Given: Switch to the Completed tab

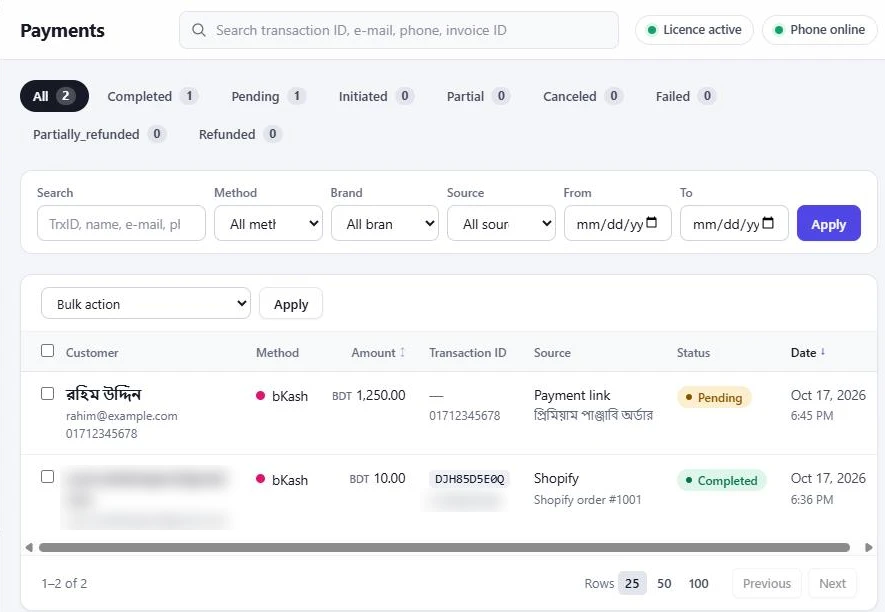Looking at the screenshot, I should (151, 97).
